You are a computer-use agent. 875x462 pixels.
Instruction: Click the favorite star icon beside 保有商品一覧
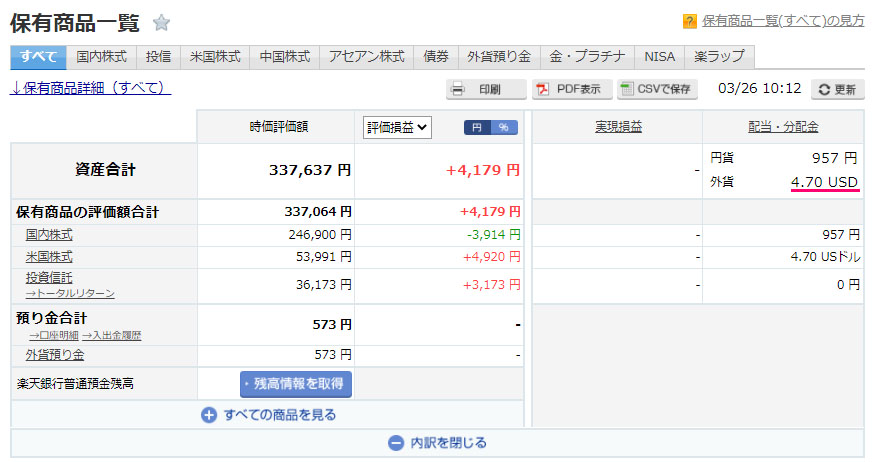pyautogui.click(x=161, y=23)
